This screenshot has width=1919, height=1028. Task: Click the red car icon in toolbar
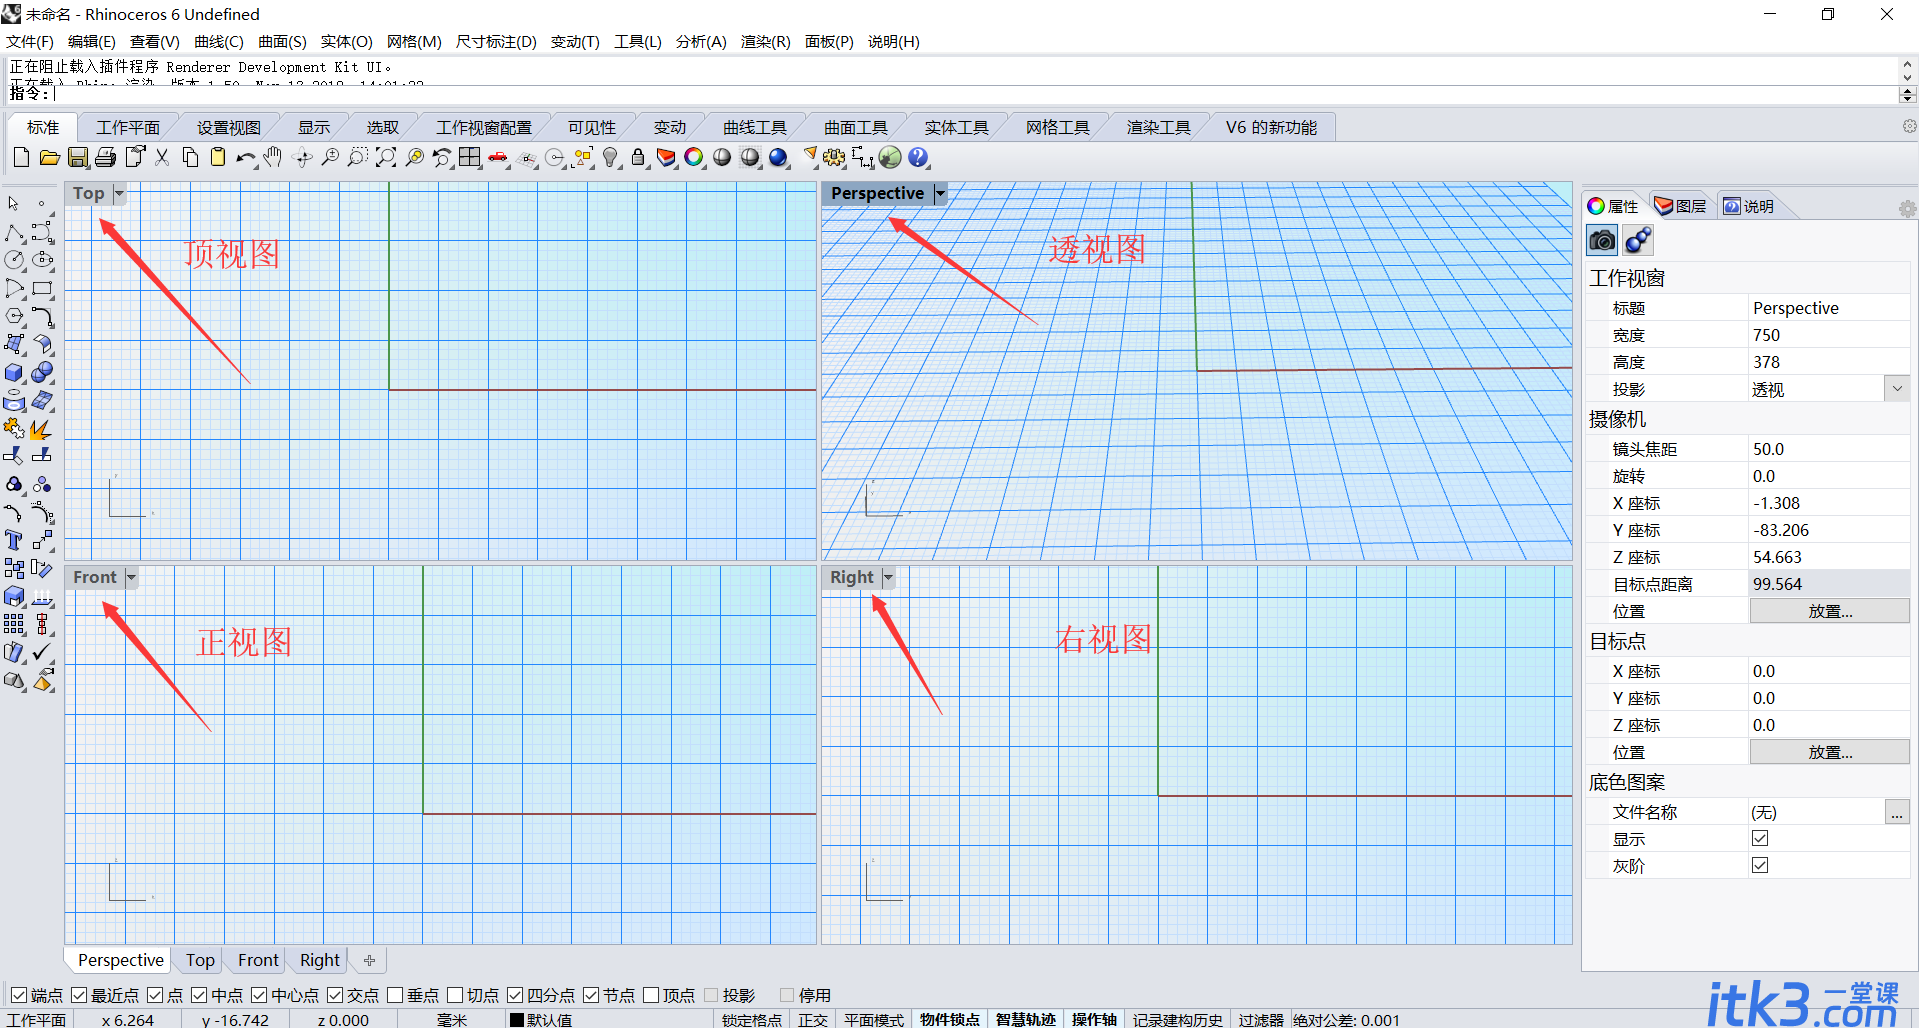pos(498,157)
